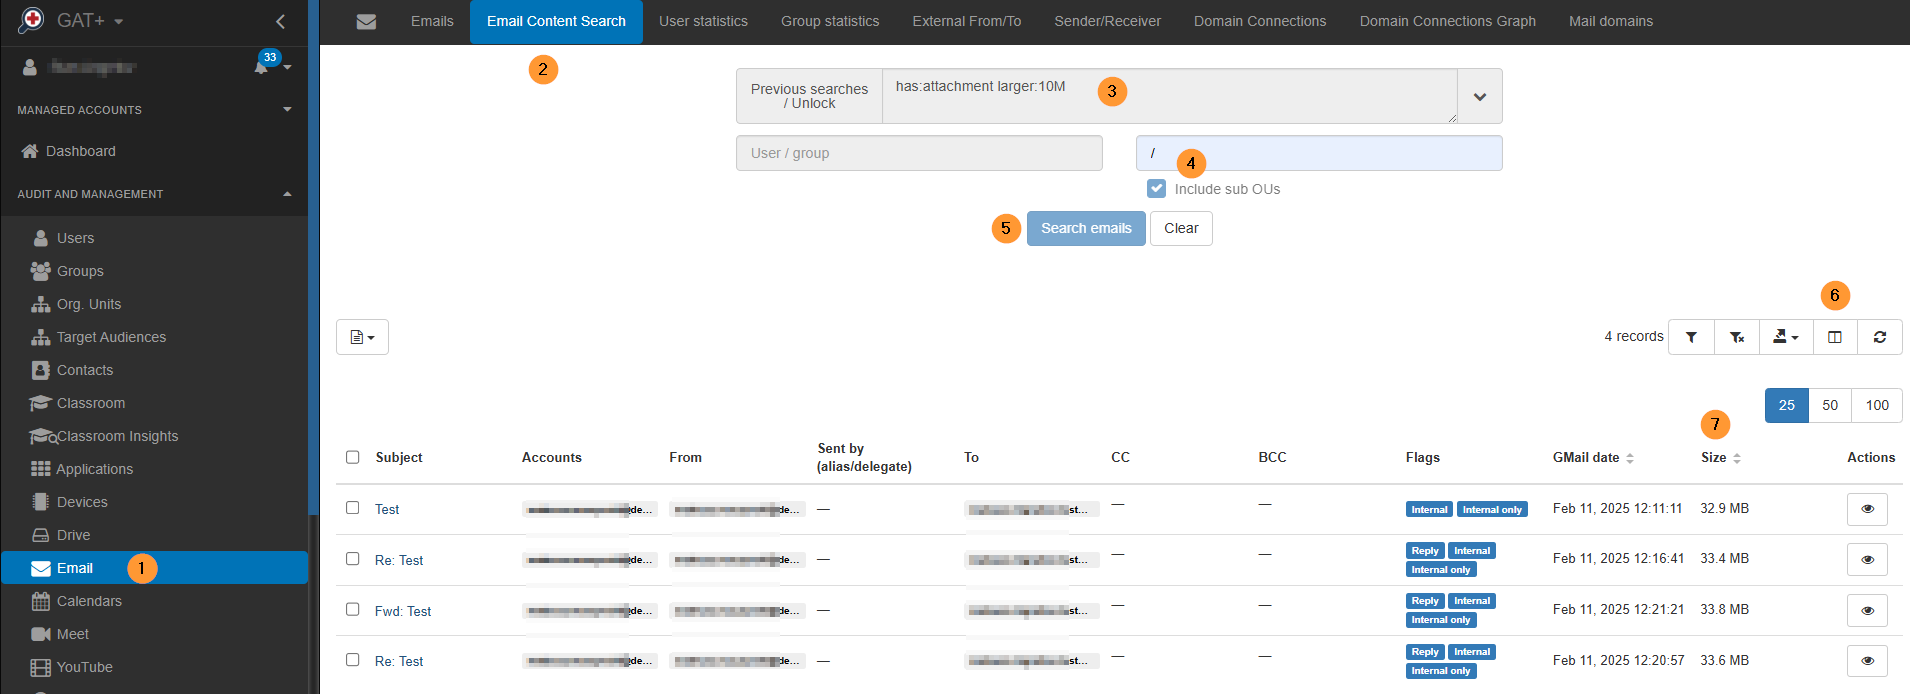Check the box for the 33.6 MB Re: Test row
The image size is (1910, 694).
coord(352,660)
